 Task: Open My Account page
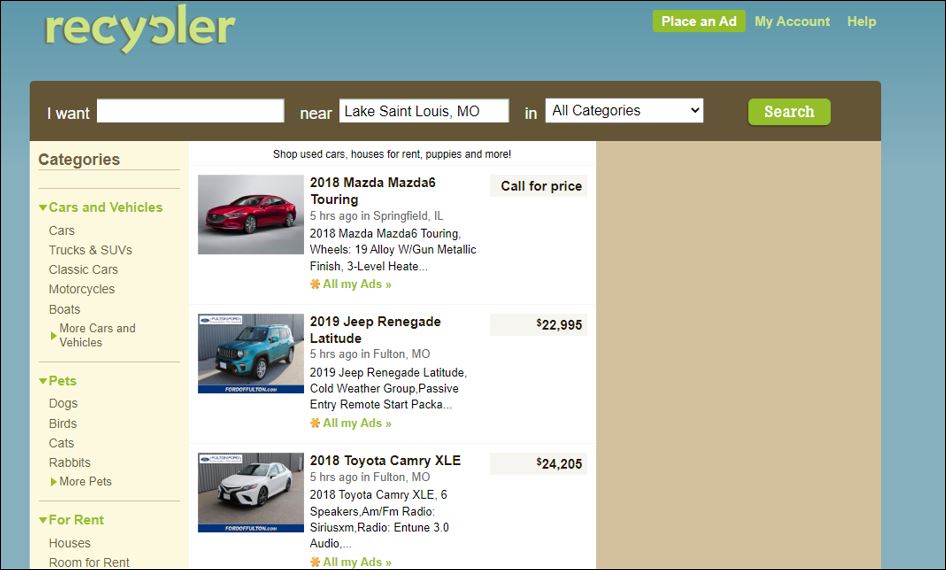pyautogui.click(x=792, y=22)
